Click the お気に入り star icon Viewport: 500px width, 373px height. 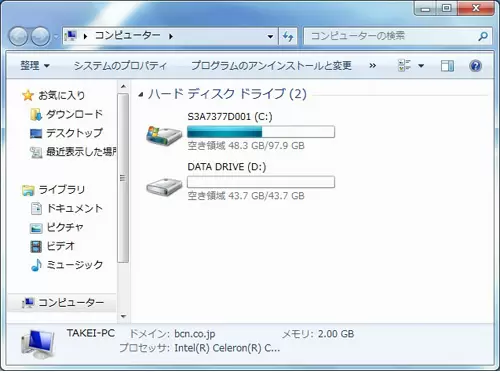click(28, 95)
